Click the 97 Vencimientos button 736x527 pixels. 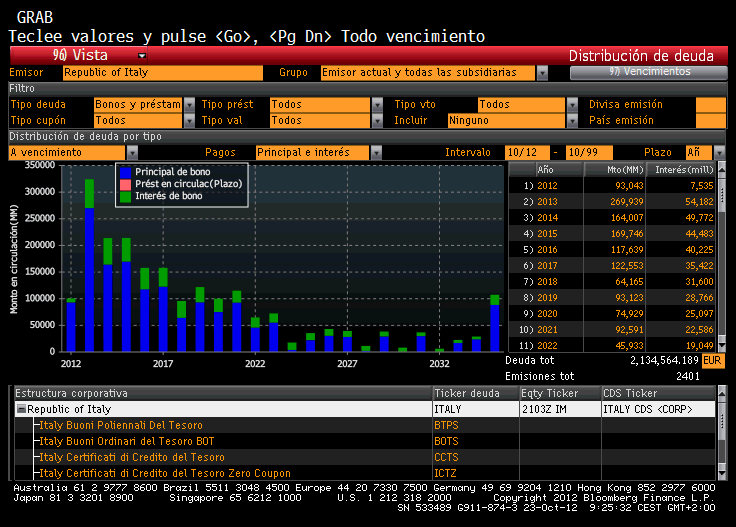tap(648, 72)
